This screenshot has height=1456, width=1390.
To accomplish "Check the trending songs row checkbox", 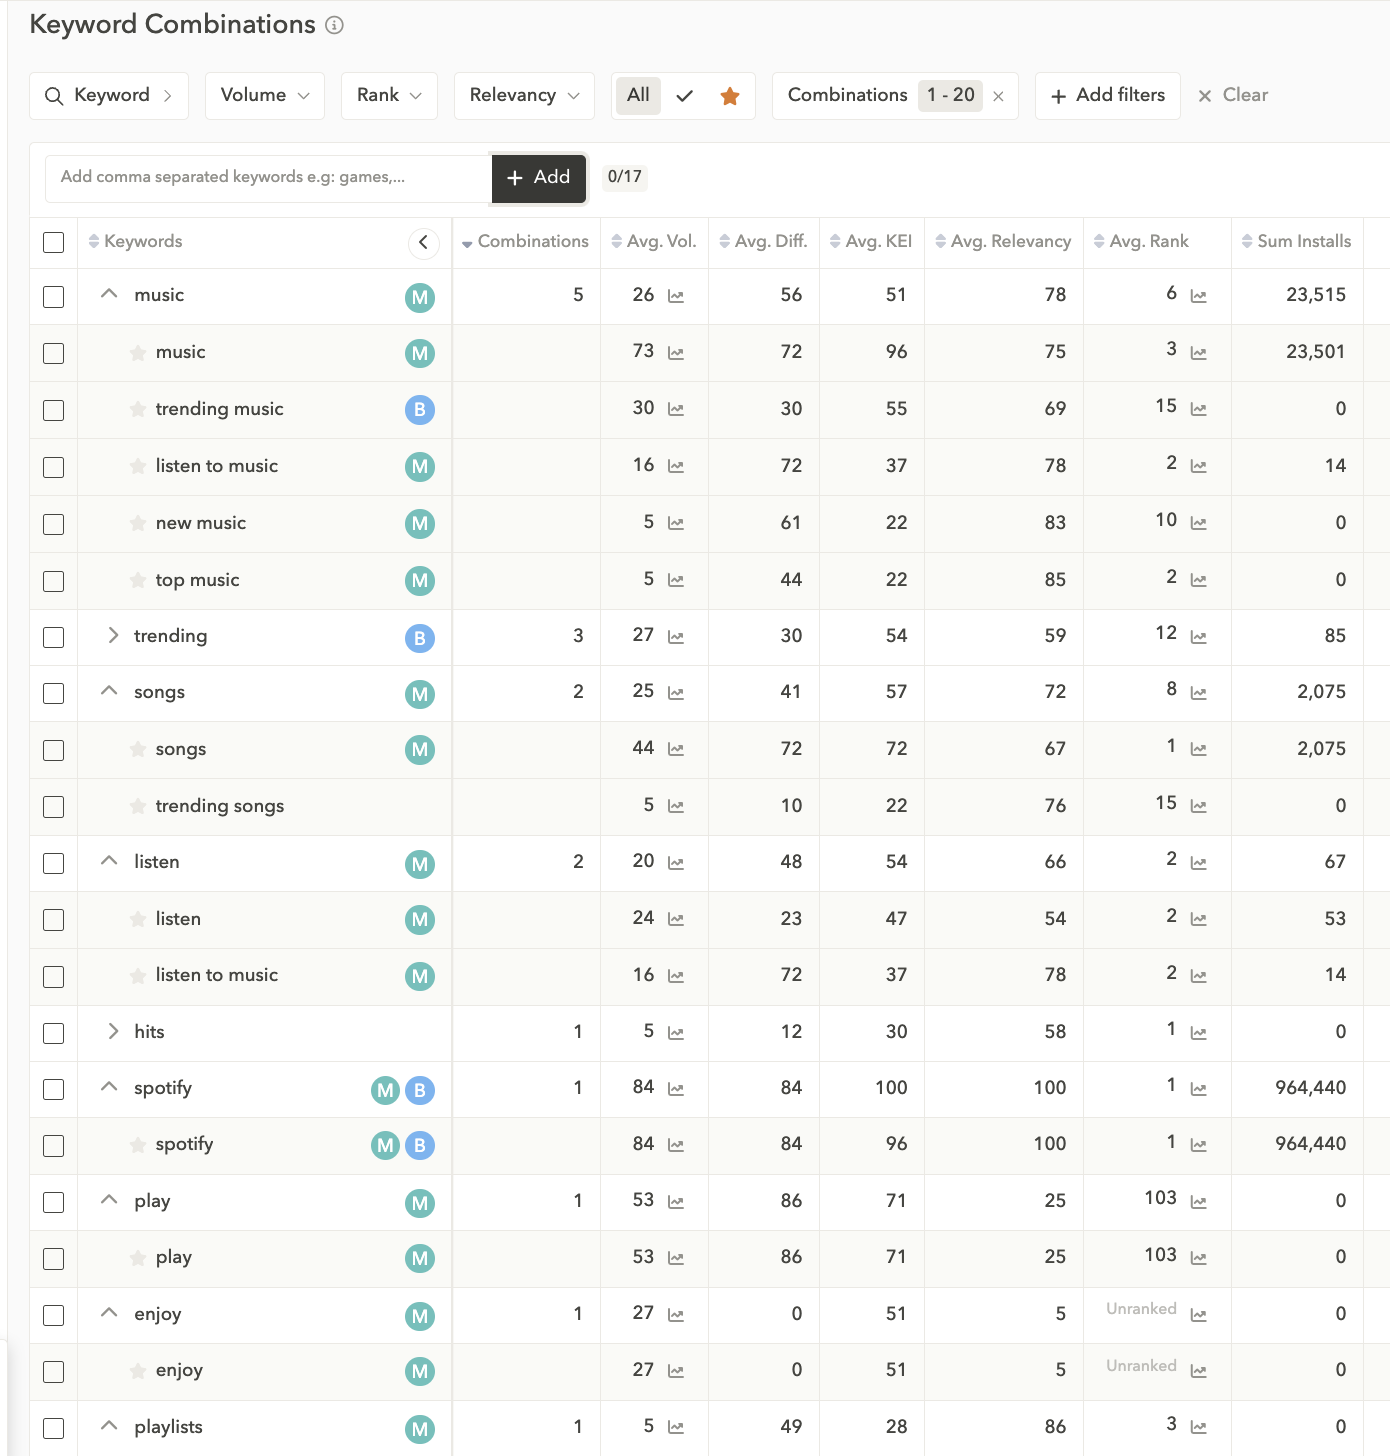I will pos(54,806).
